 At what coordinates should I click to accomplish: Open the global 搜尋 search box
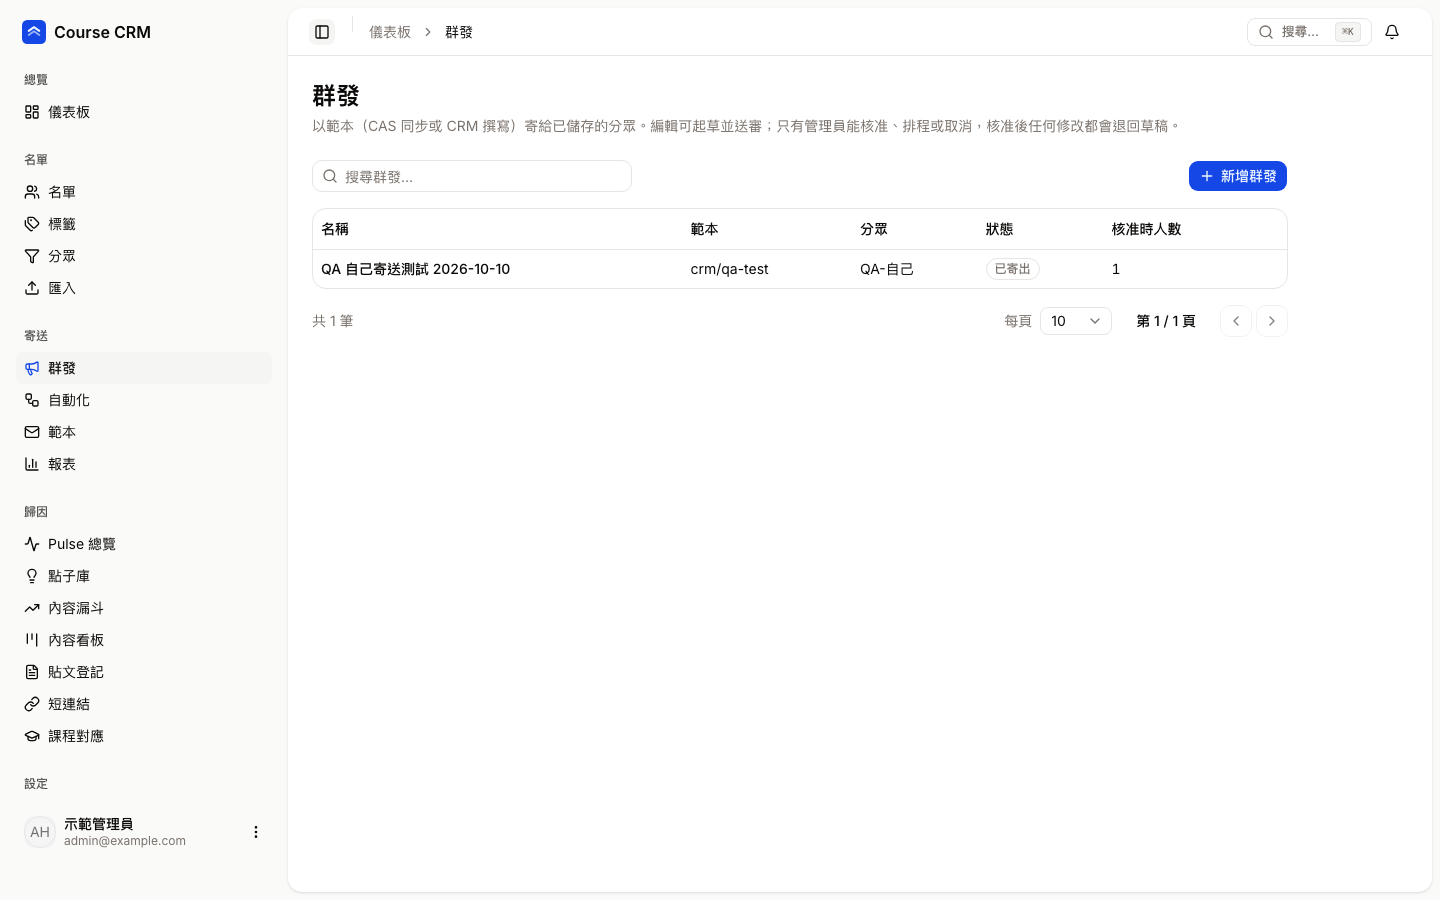coord(1309,32)
